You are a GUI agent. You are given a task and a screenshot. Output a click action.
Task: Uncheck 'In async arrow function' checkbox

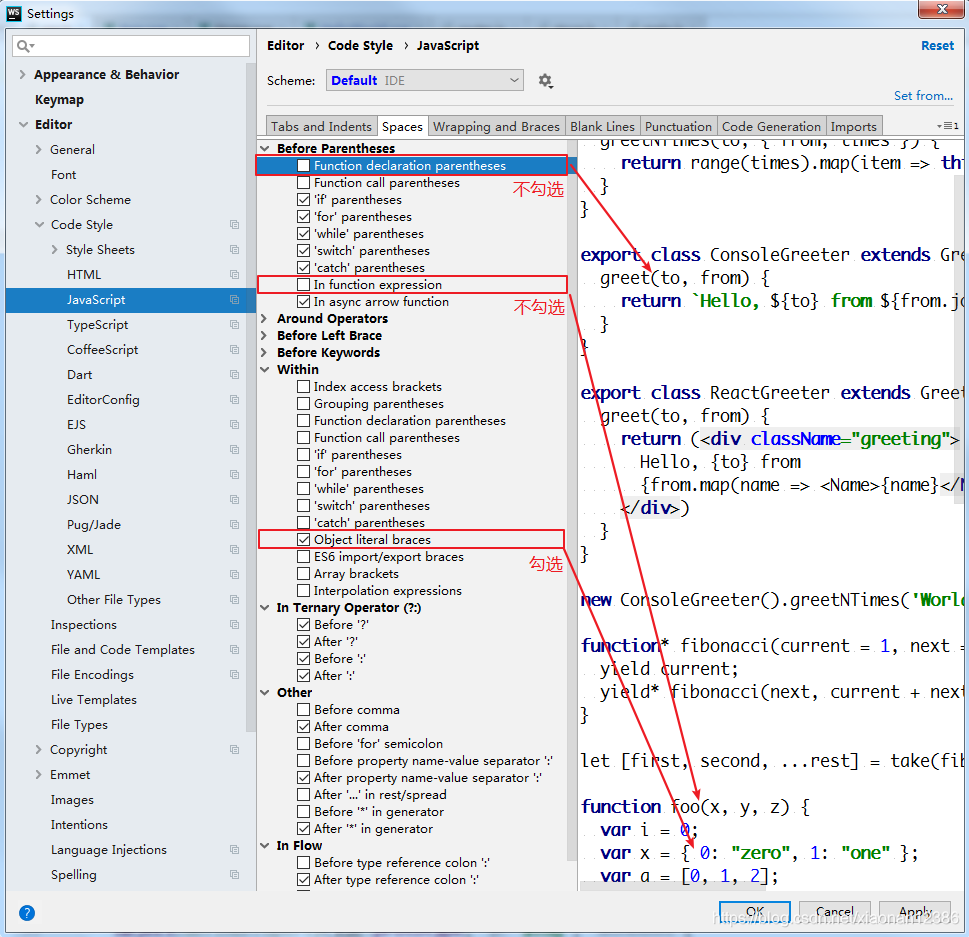303,302
